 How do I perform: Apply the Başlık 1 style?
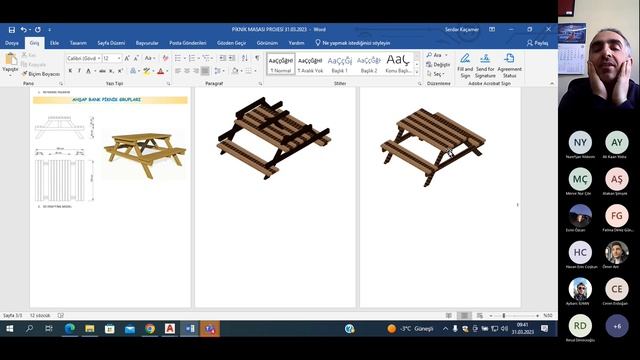[340, 64]
